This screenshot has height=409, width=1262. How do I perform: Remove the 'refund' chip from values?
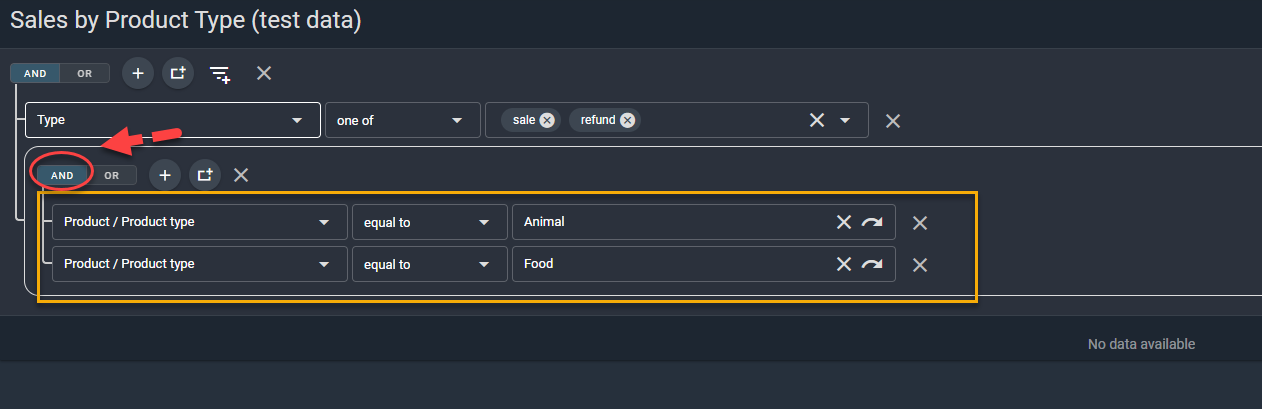627,120
